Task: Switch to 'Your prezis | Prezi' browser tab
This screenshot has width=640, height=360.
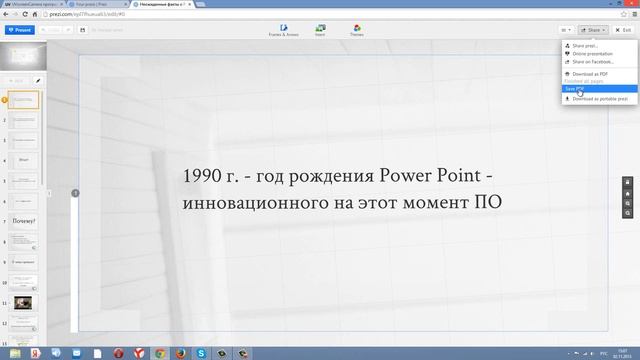Action: pyautogui.click(x=97, y=4)
